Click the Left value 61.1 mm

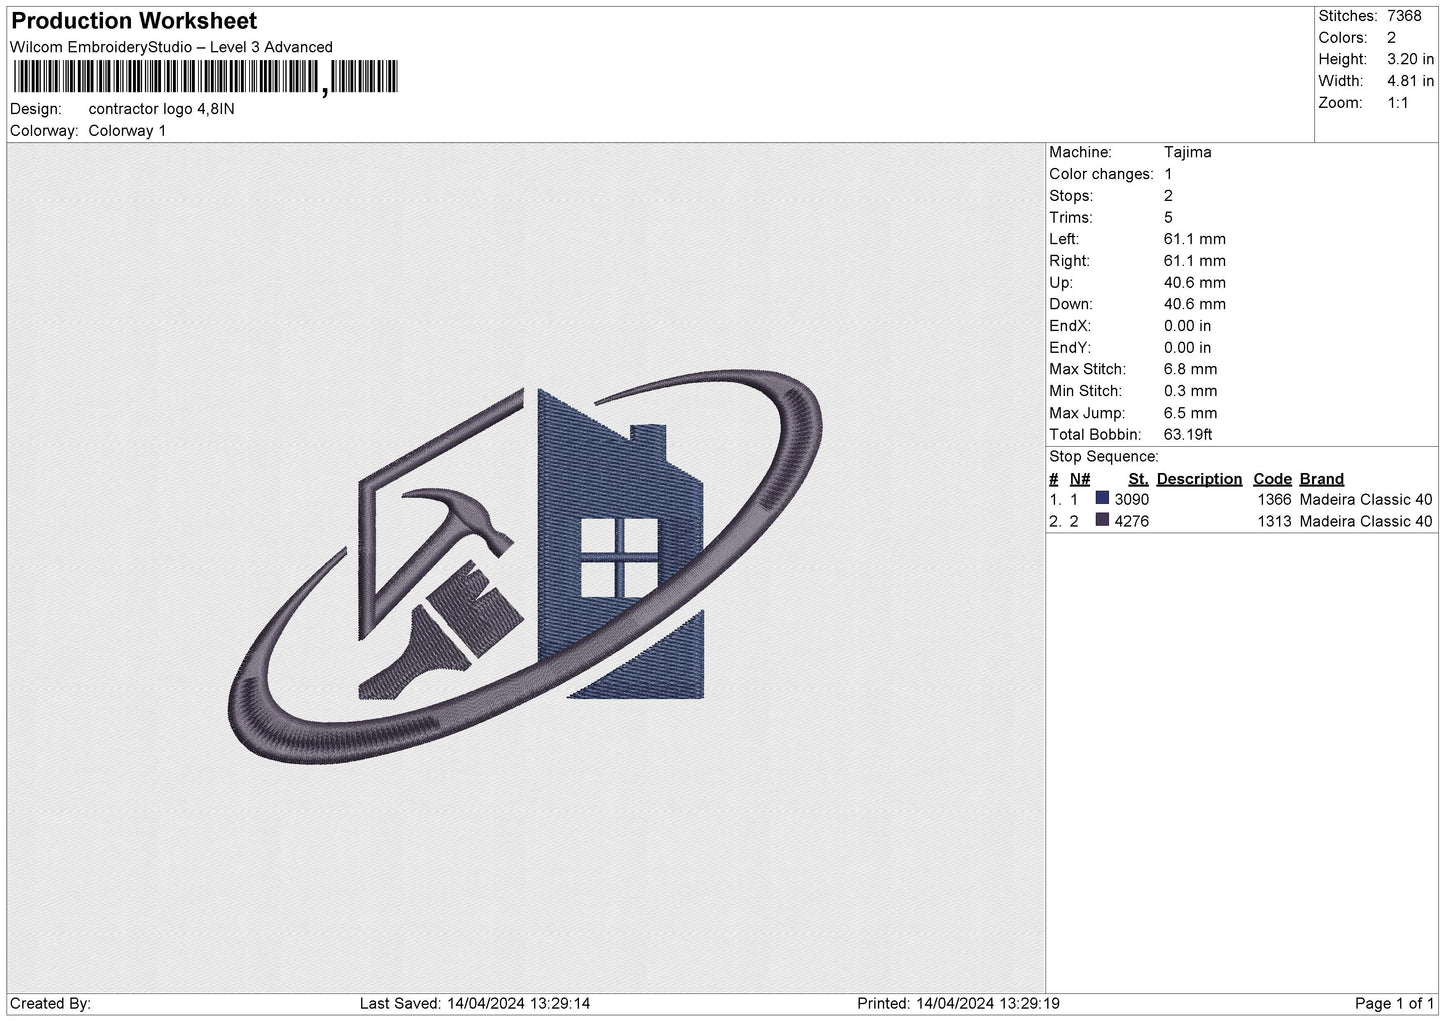(1195, 239)
